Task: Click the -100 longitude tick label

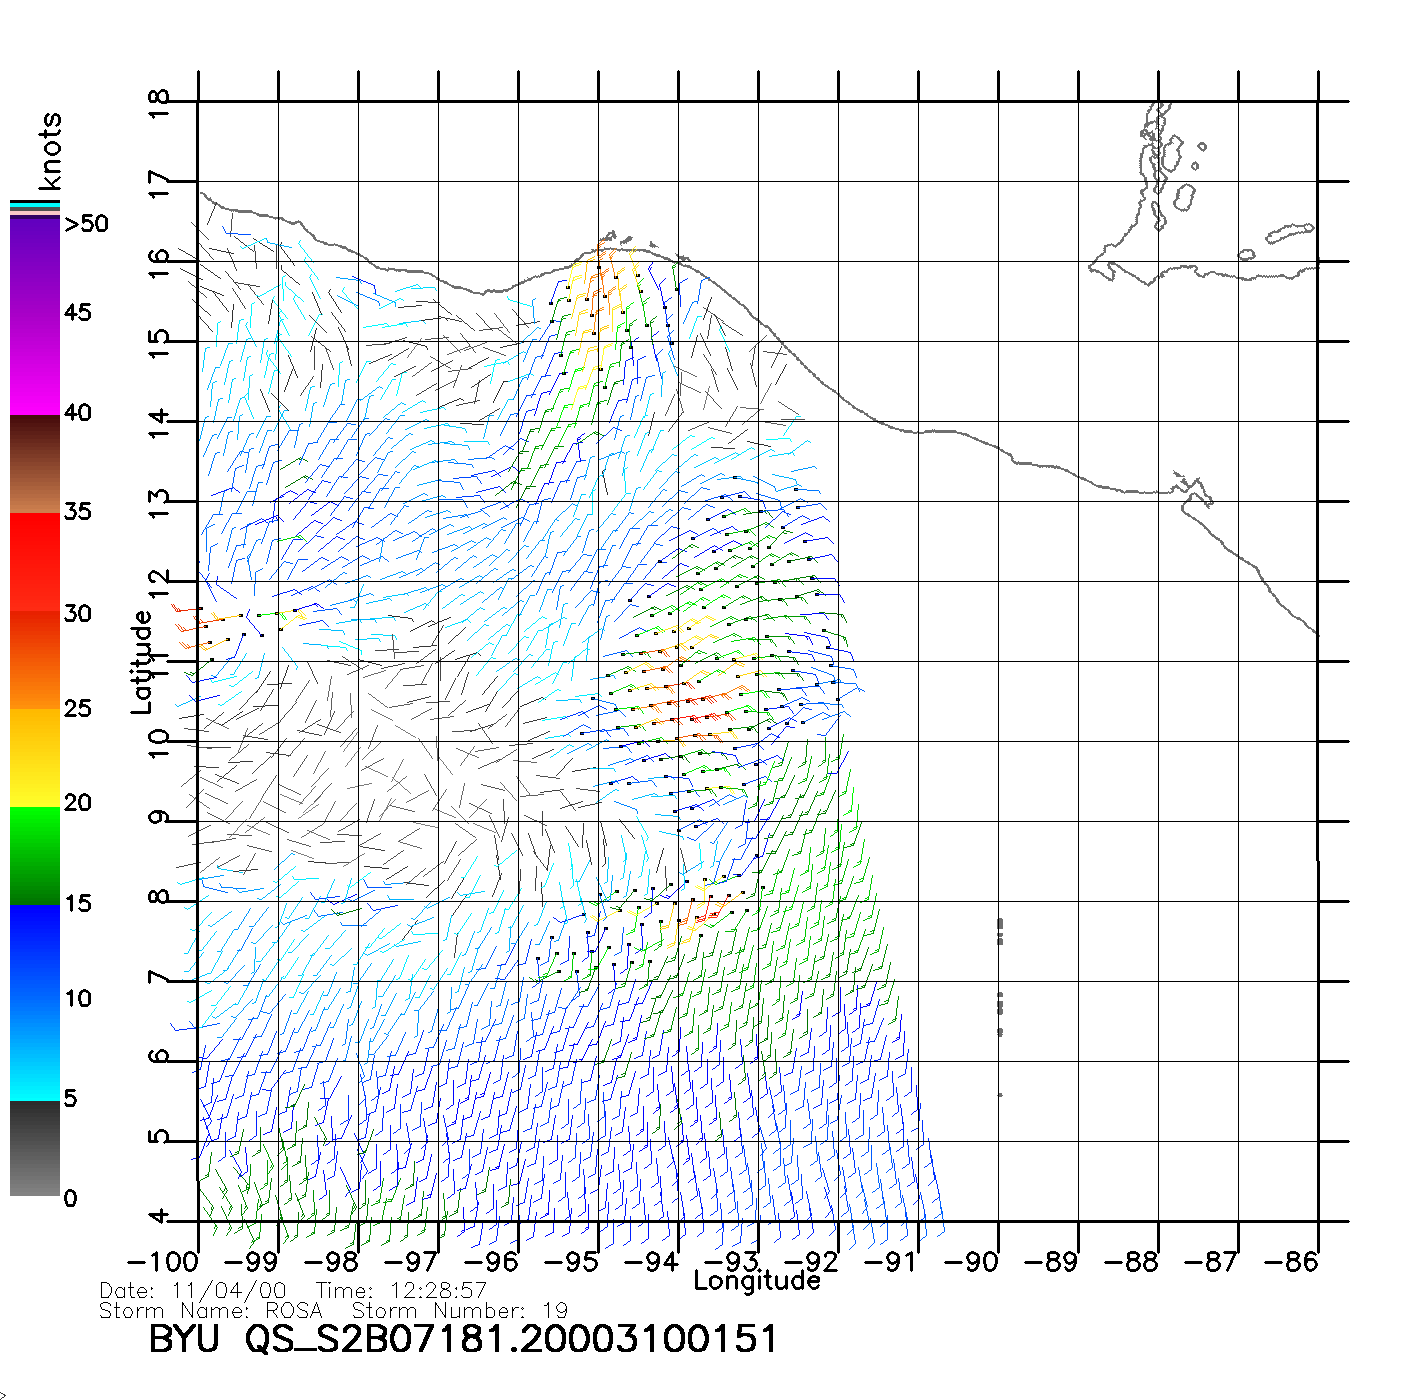Action: pyautogui.click(x=163, y=1262)
